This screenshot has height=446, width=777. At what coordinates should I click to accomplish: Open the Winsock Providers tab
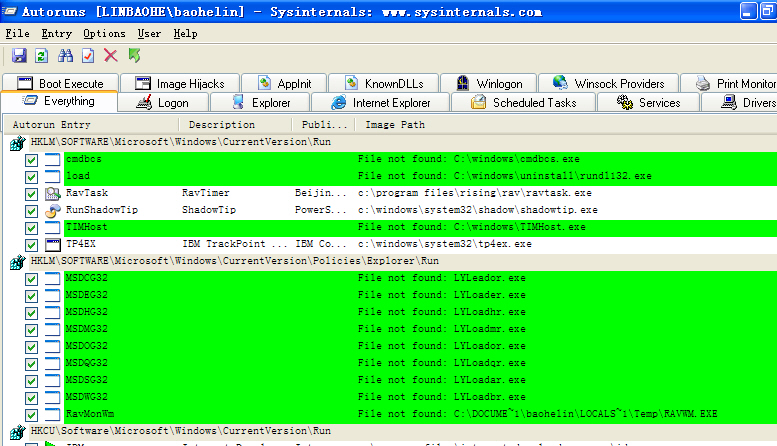tap(608, 83)
